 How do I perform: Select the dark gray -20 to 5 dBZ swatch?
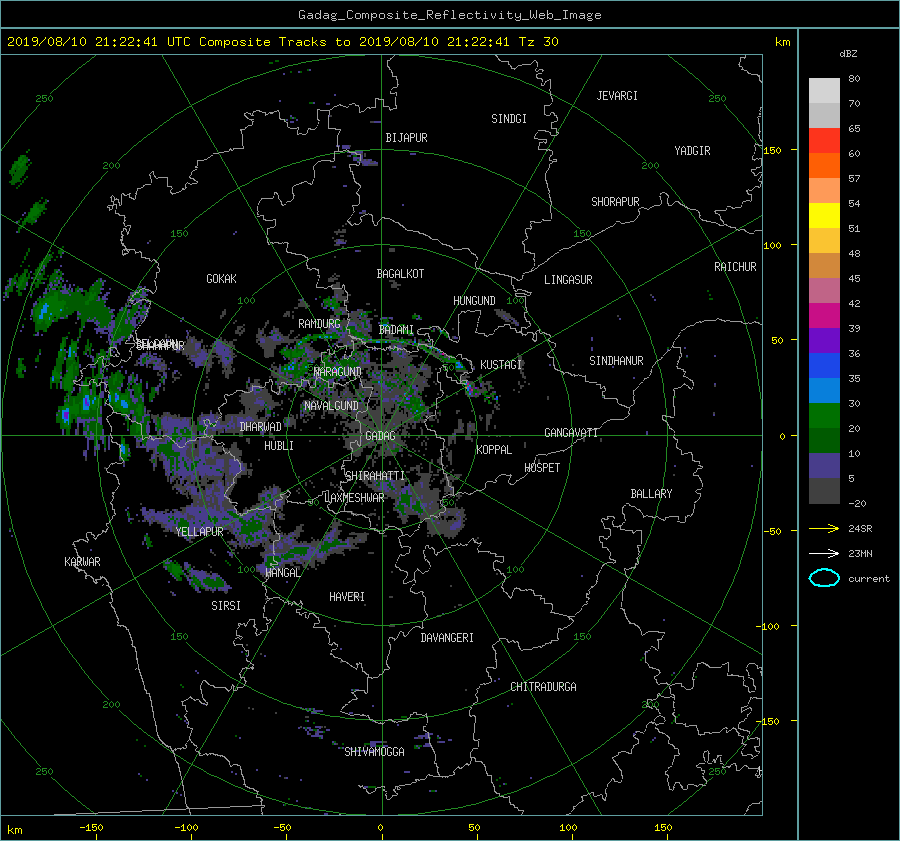(x=824, y=490)
